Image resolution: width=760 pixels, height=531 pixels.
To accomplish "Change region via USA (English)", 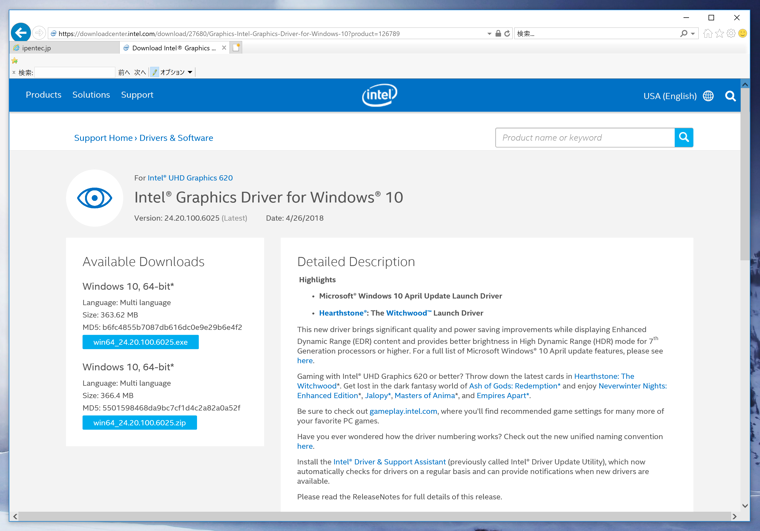I will coord(670,96).
